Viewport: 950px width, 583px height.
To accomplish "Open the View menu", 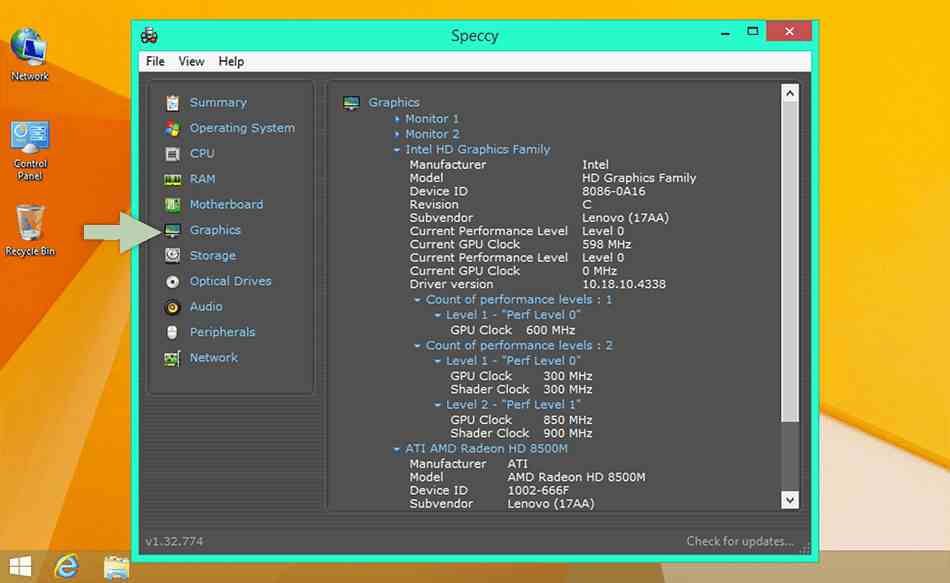I will coord(191,61).
